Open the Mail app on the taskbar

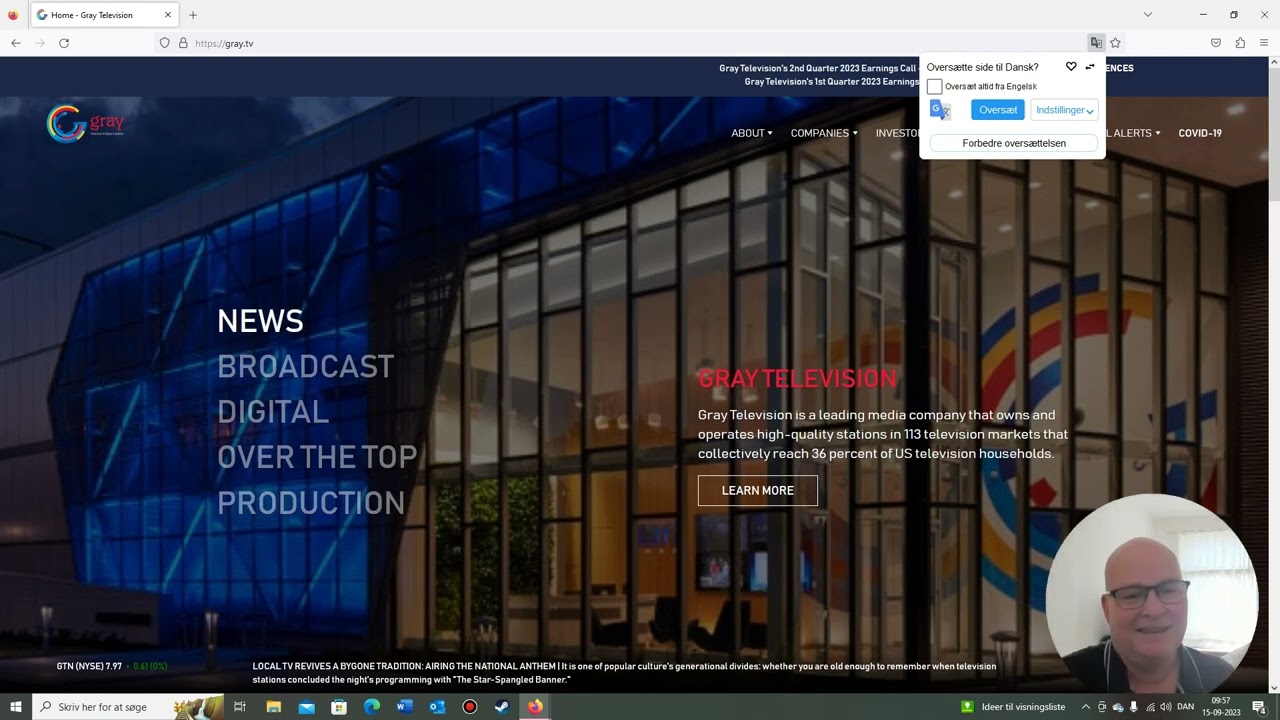tap(306, 707)
